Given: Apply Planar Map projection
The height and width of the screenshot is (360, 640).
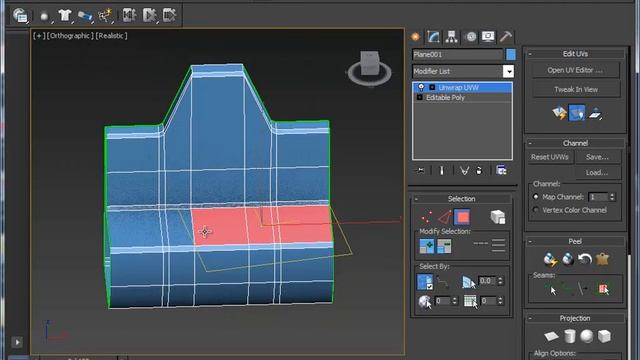Looking at the screenshot, I should [x=551, y=336].
